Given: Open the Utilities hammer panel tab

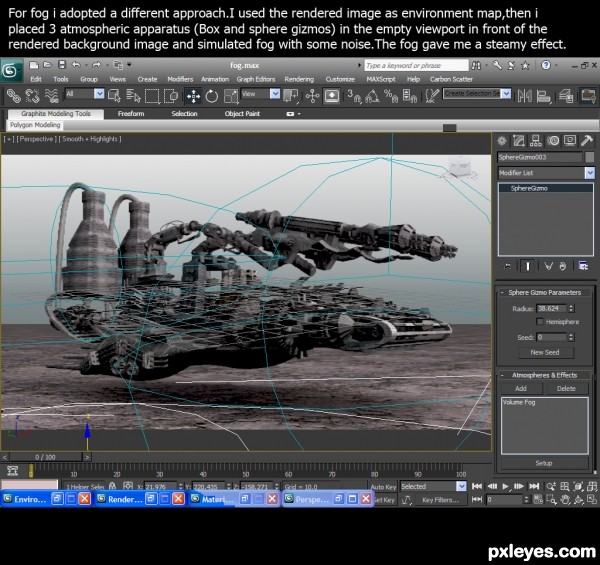Looking at the screenshot, I should click(x=587, y=141).
